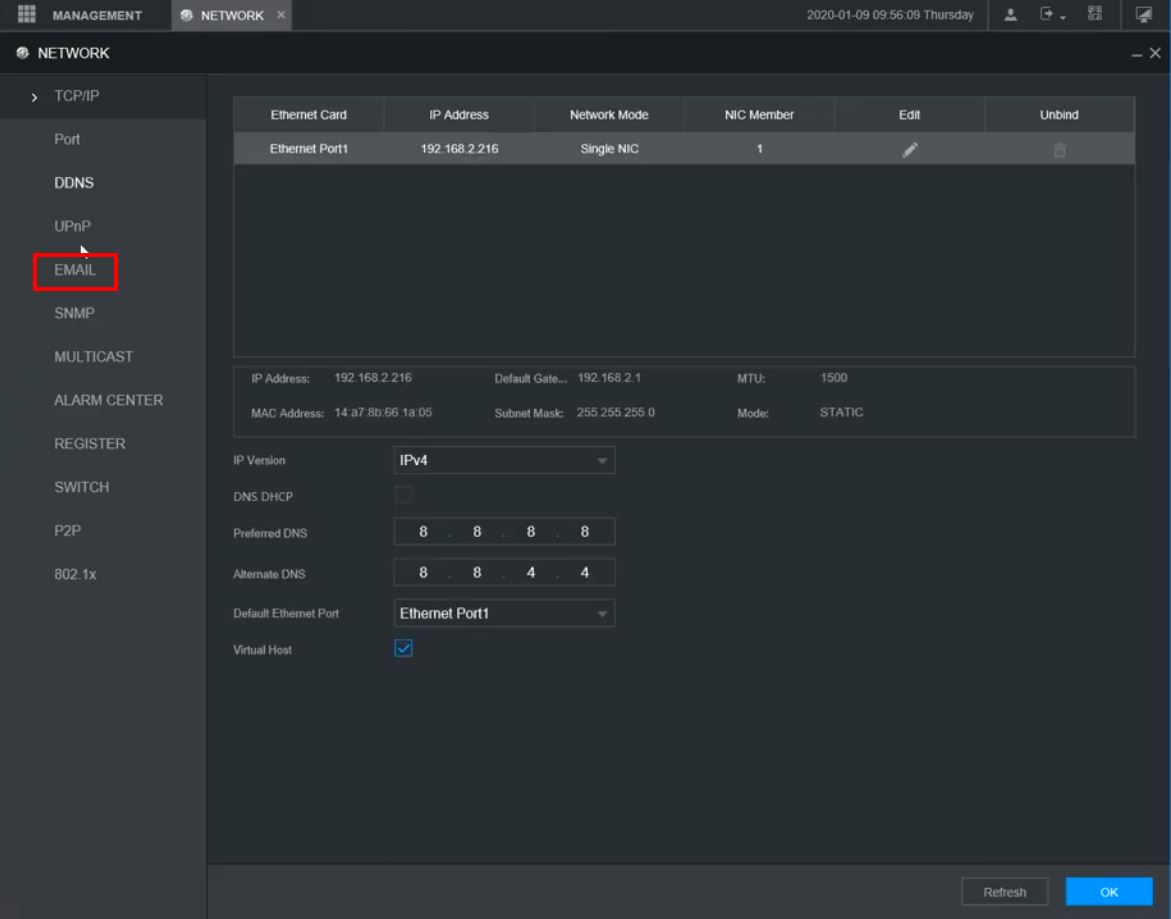
Task: Click the Network Mode column header
Action: (x=609, y=115)
